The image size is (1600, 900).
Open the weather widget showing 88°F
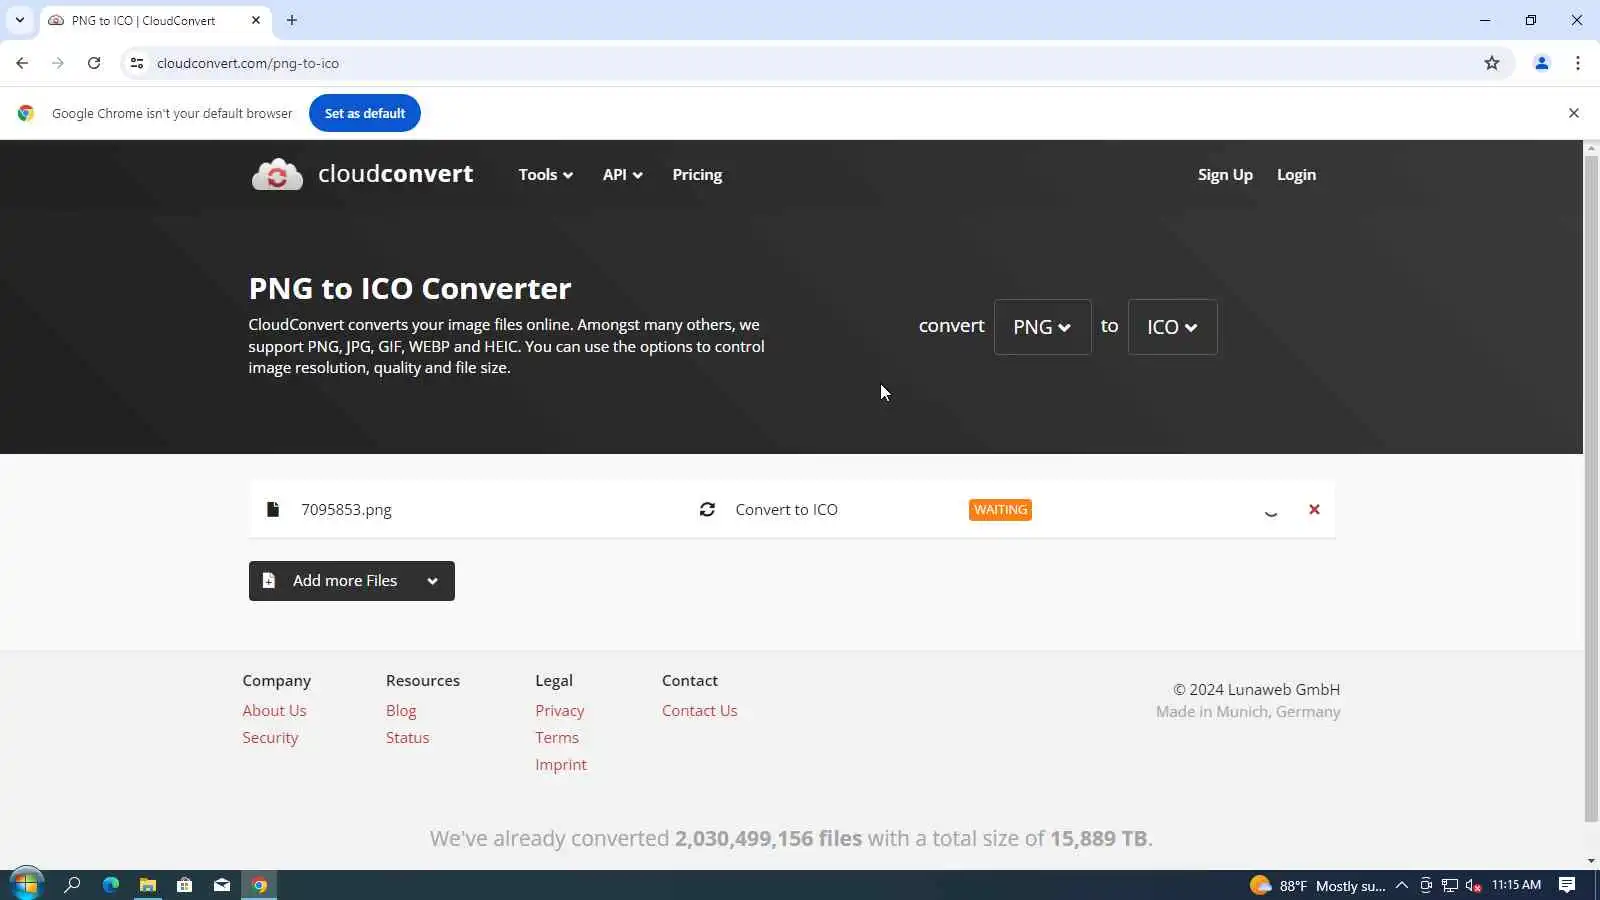[1317, 885]
